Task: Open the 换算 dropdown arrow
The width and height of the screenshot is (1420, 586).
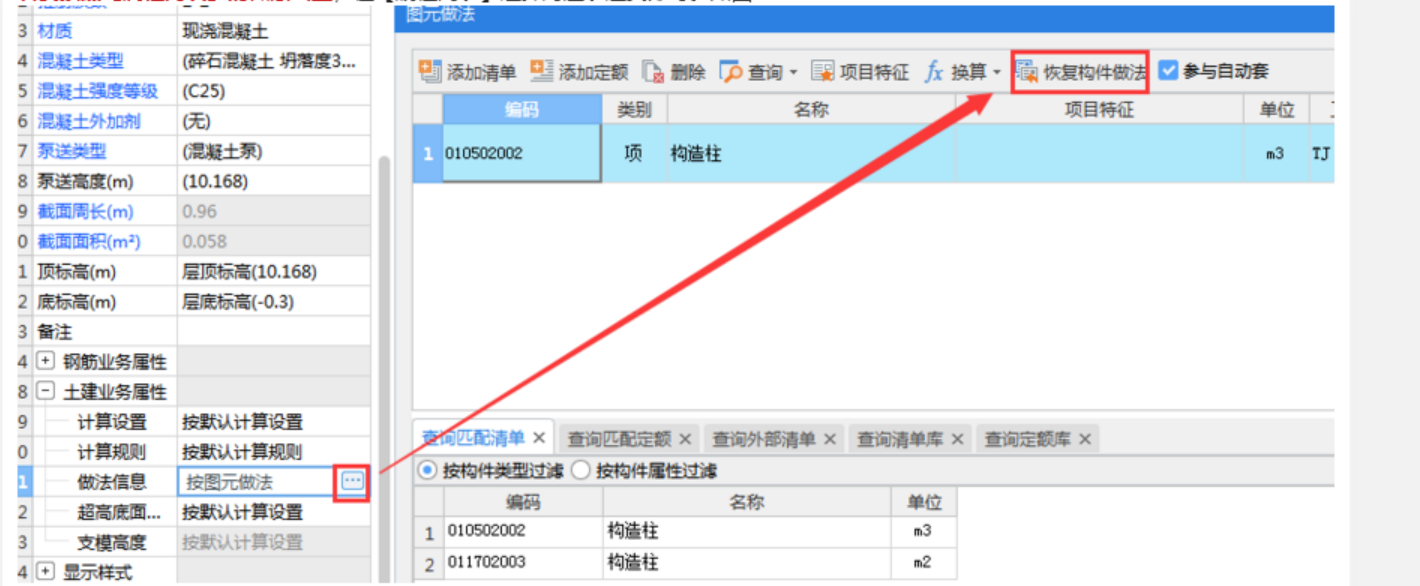Action: pyautogui.click(x=996, y=73)
